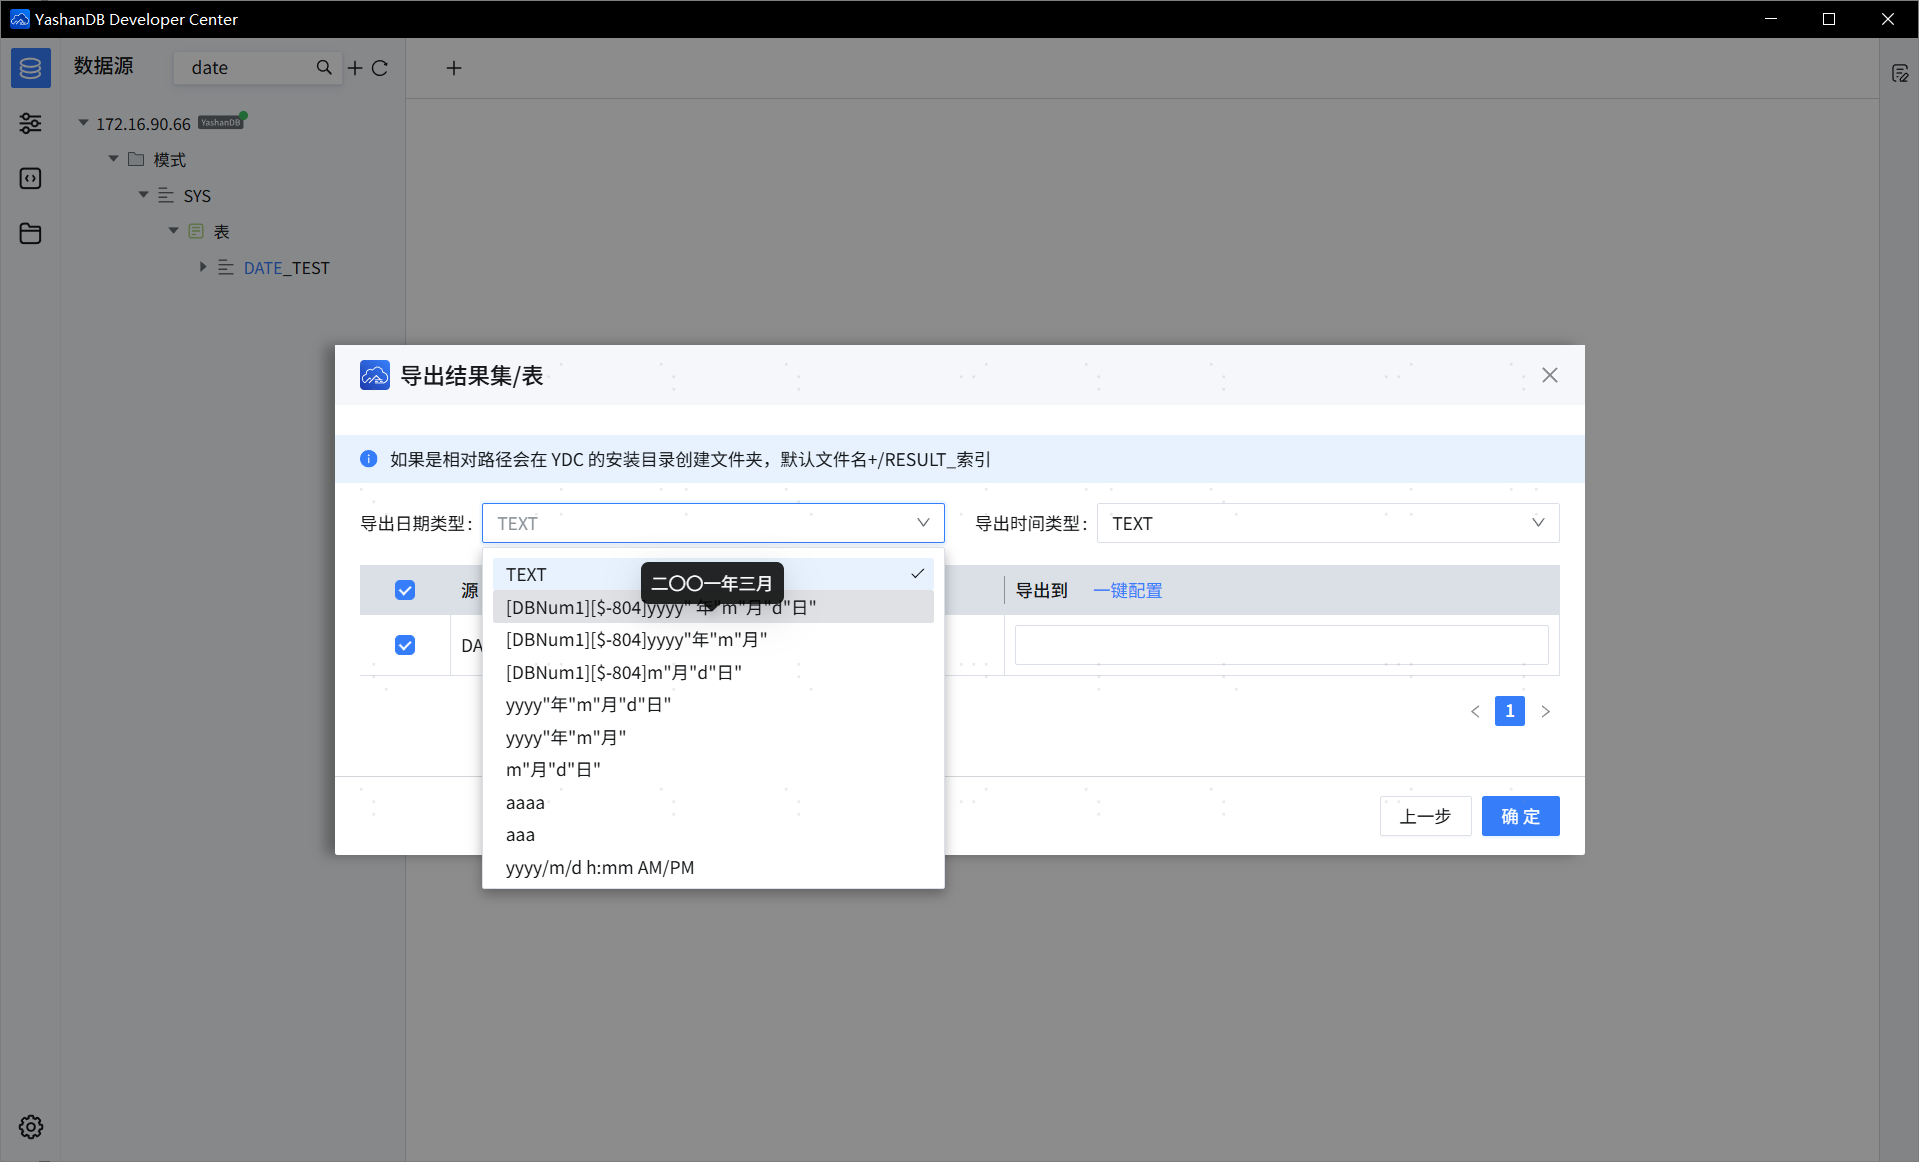Viewport: 1919px width, 1162px height.
Task: Refresh the data source tree
Action: pos(380,68)
